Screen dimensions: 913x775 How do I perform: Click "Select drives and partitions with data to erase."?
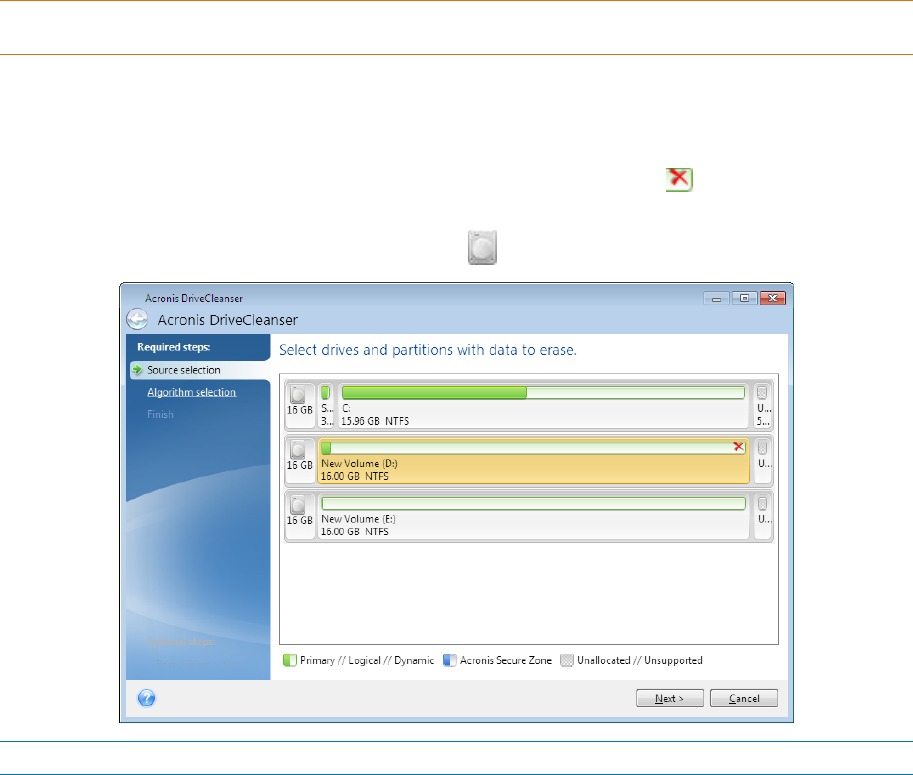(428, 350)
